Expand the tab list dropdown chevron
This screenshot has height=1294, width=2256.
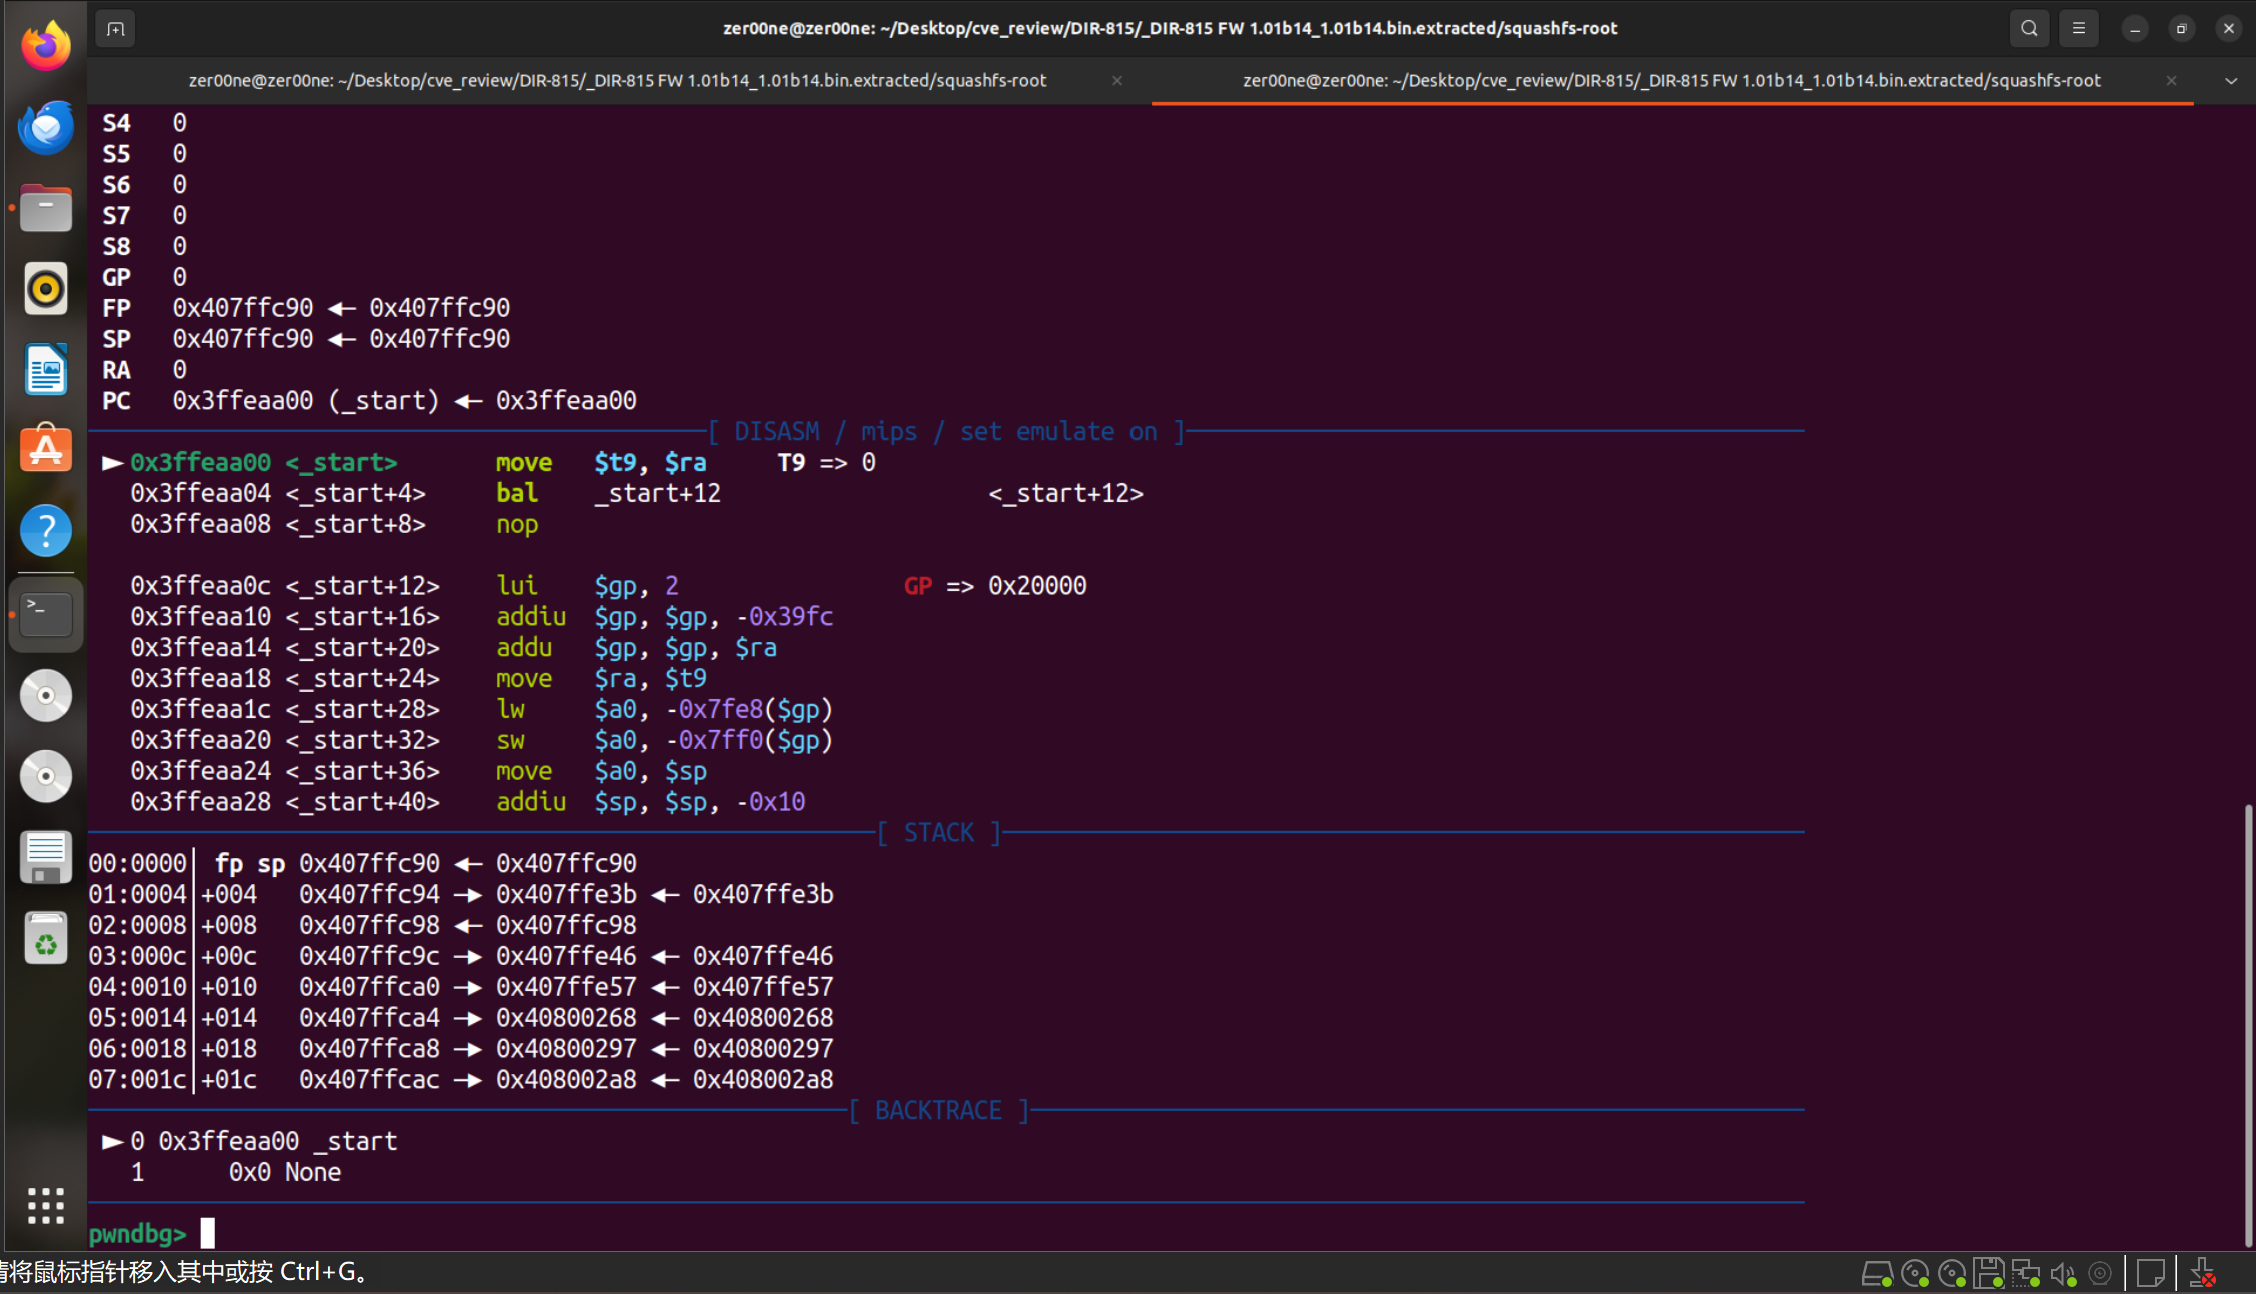coord(2231,81)
